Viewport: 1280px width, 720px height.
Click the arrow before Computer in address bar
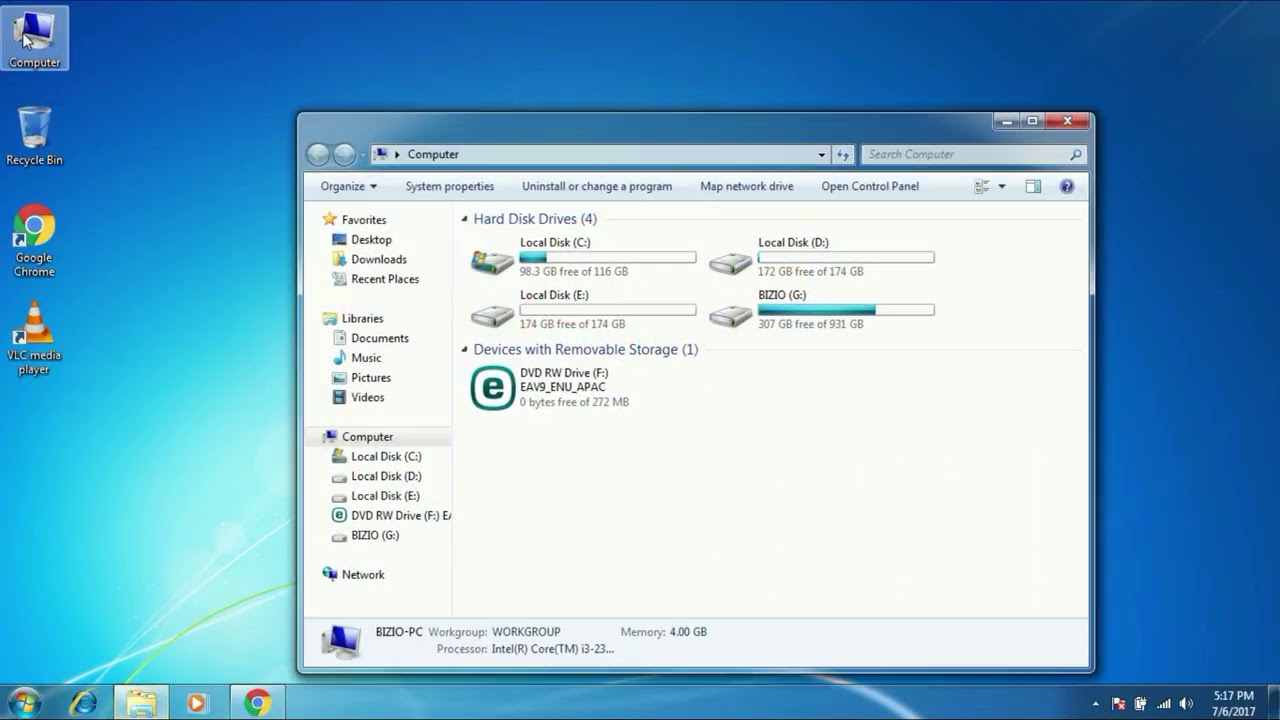click(397, 154)
